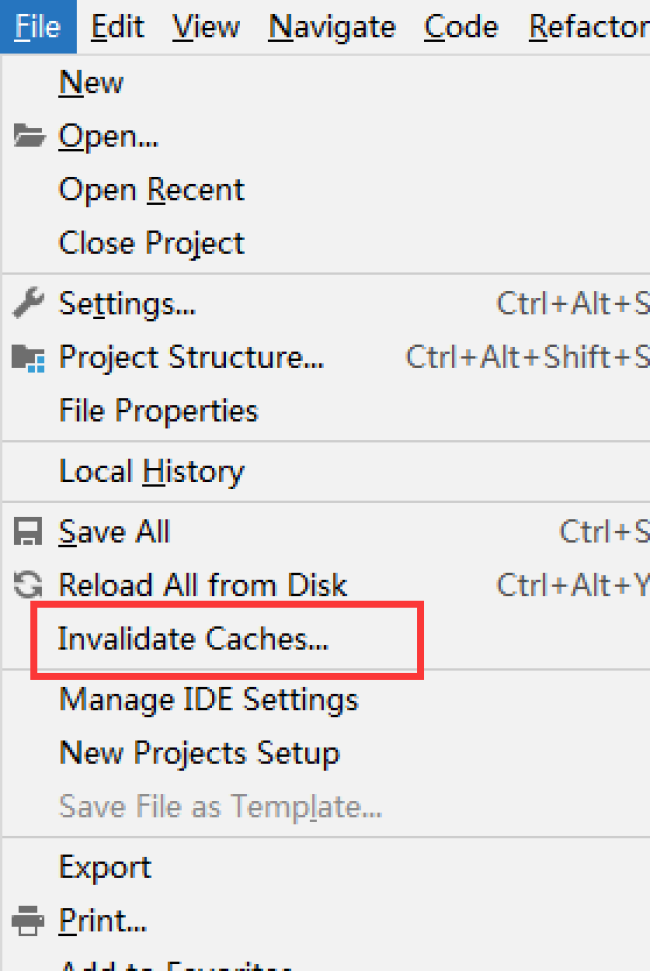Click the Export menu entry
This screenshot has height=971, width=650.
[x=105, y=866]
